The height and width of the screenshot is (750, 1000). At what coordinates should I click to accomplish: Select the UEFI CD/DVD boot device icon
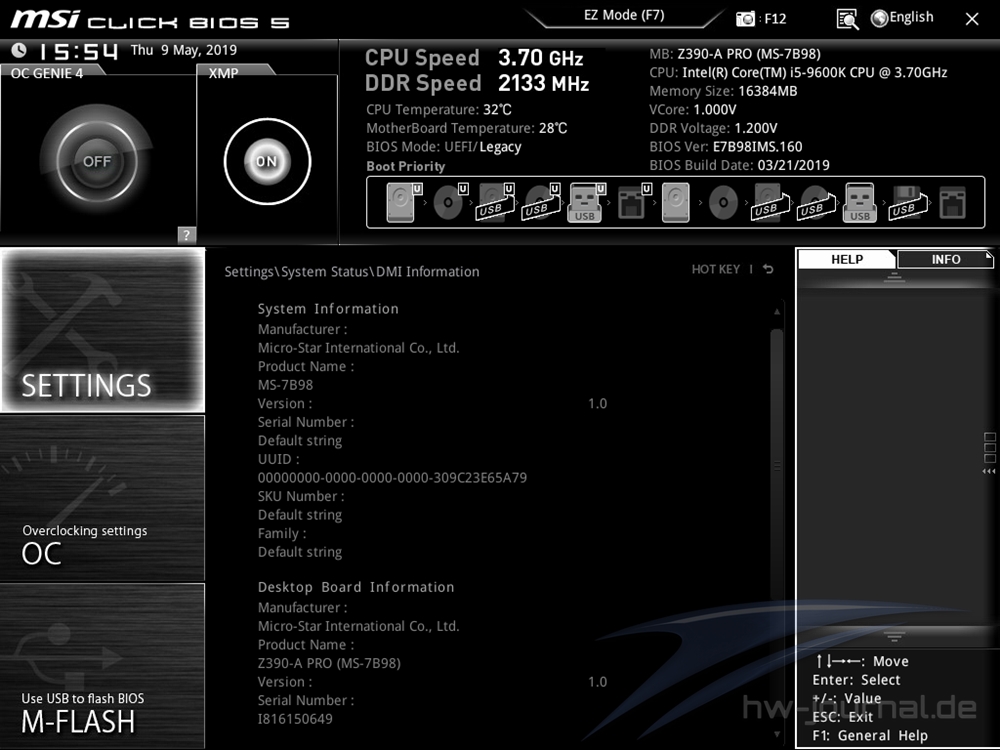point(450,202)
